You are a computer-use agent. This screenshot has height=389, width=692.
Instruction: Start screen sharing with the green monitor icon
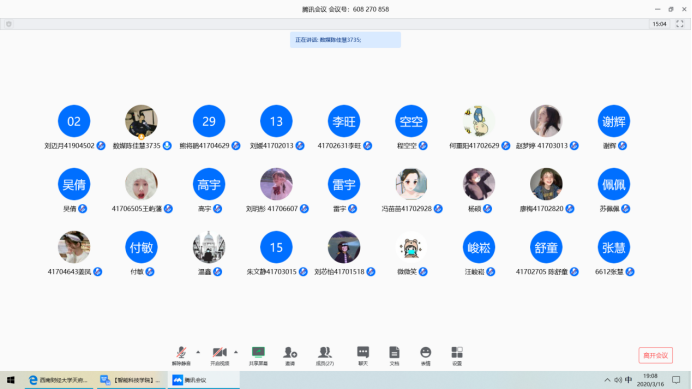click(258, 355)
